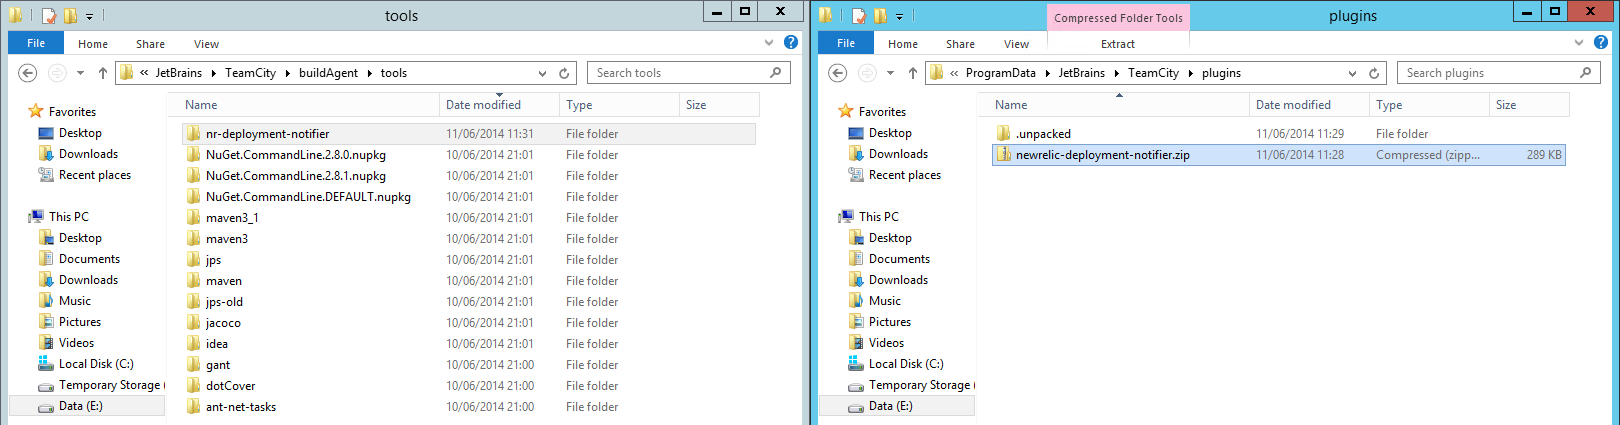Expand the ribbon in plugins window
1620x425 pixels.
1579,43
